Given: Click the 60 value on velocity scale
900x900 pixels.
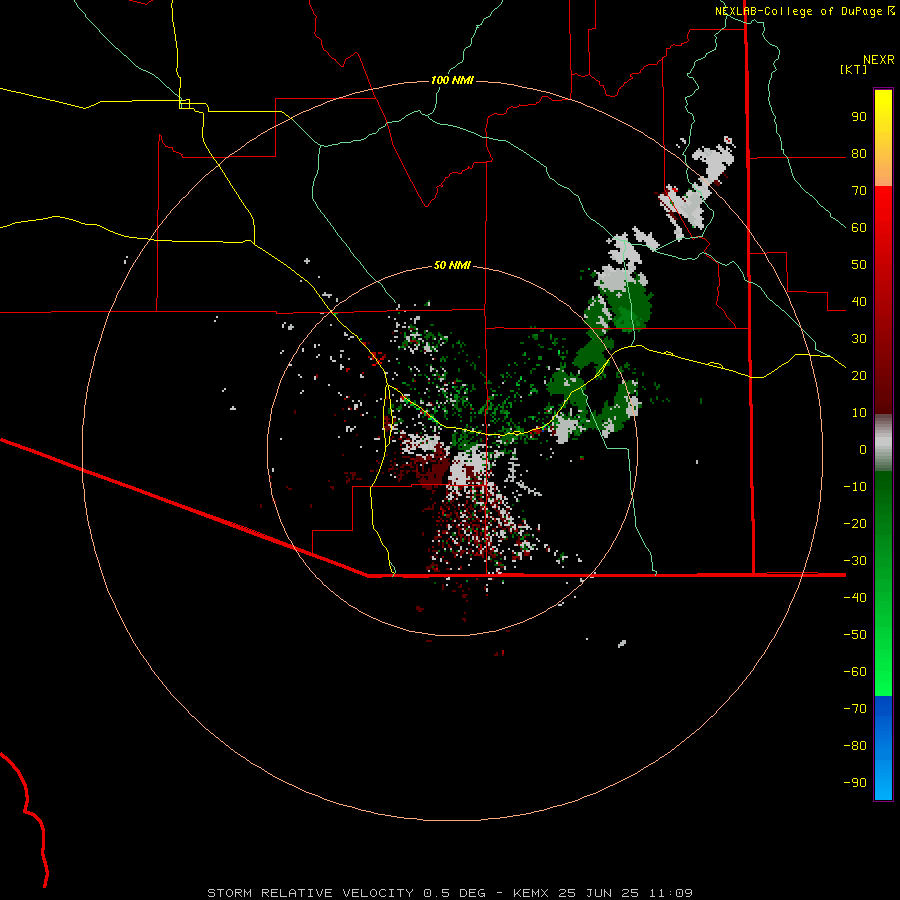Looking at the screenshot, I should pyautogui.click(x=859, y=227).
